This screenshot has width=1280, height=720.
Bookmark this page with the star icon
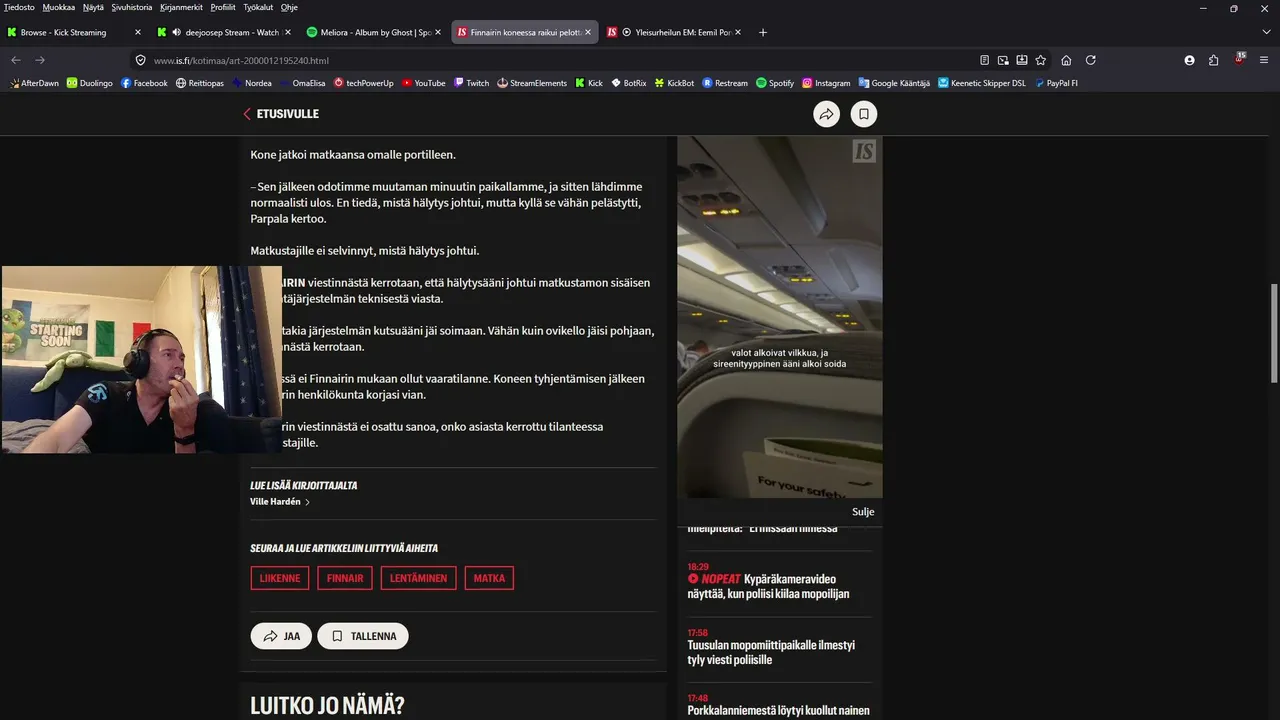tap(1041, 60)
